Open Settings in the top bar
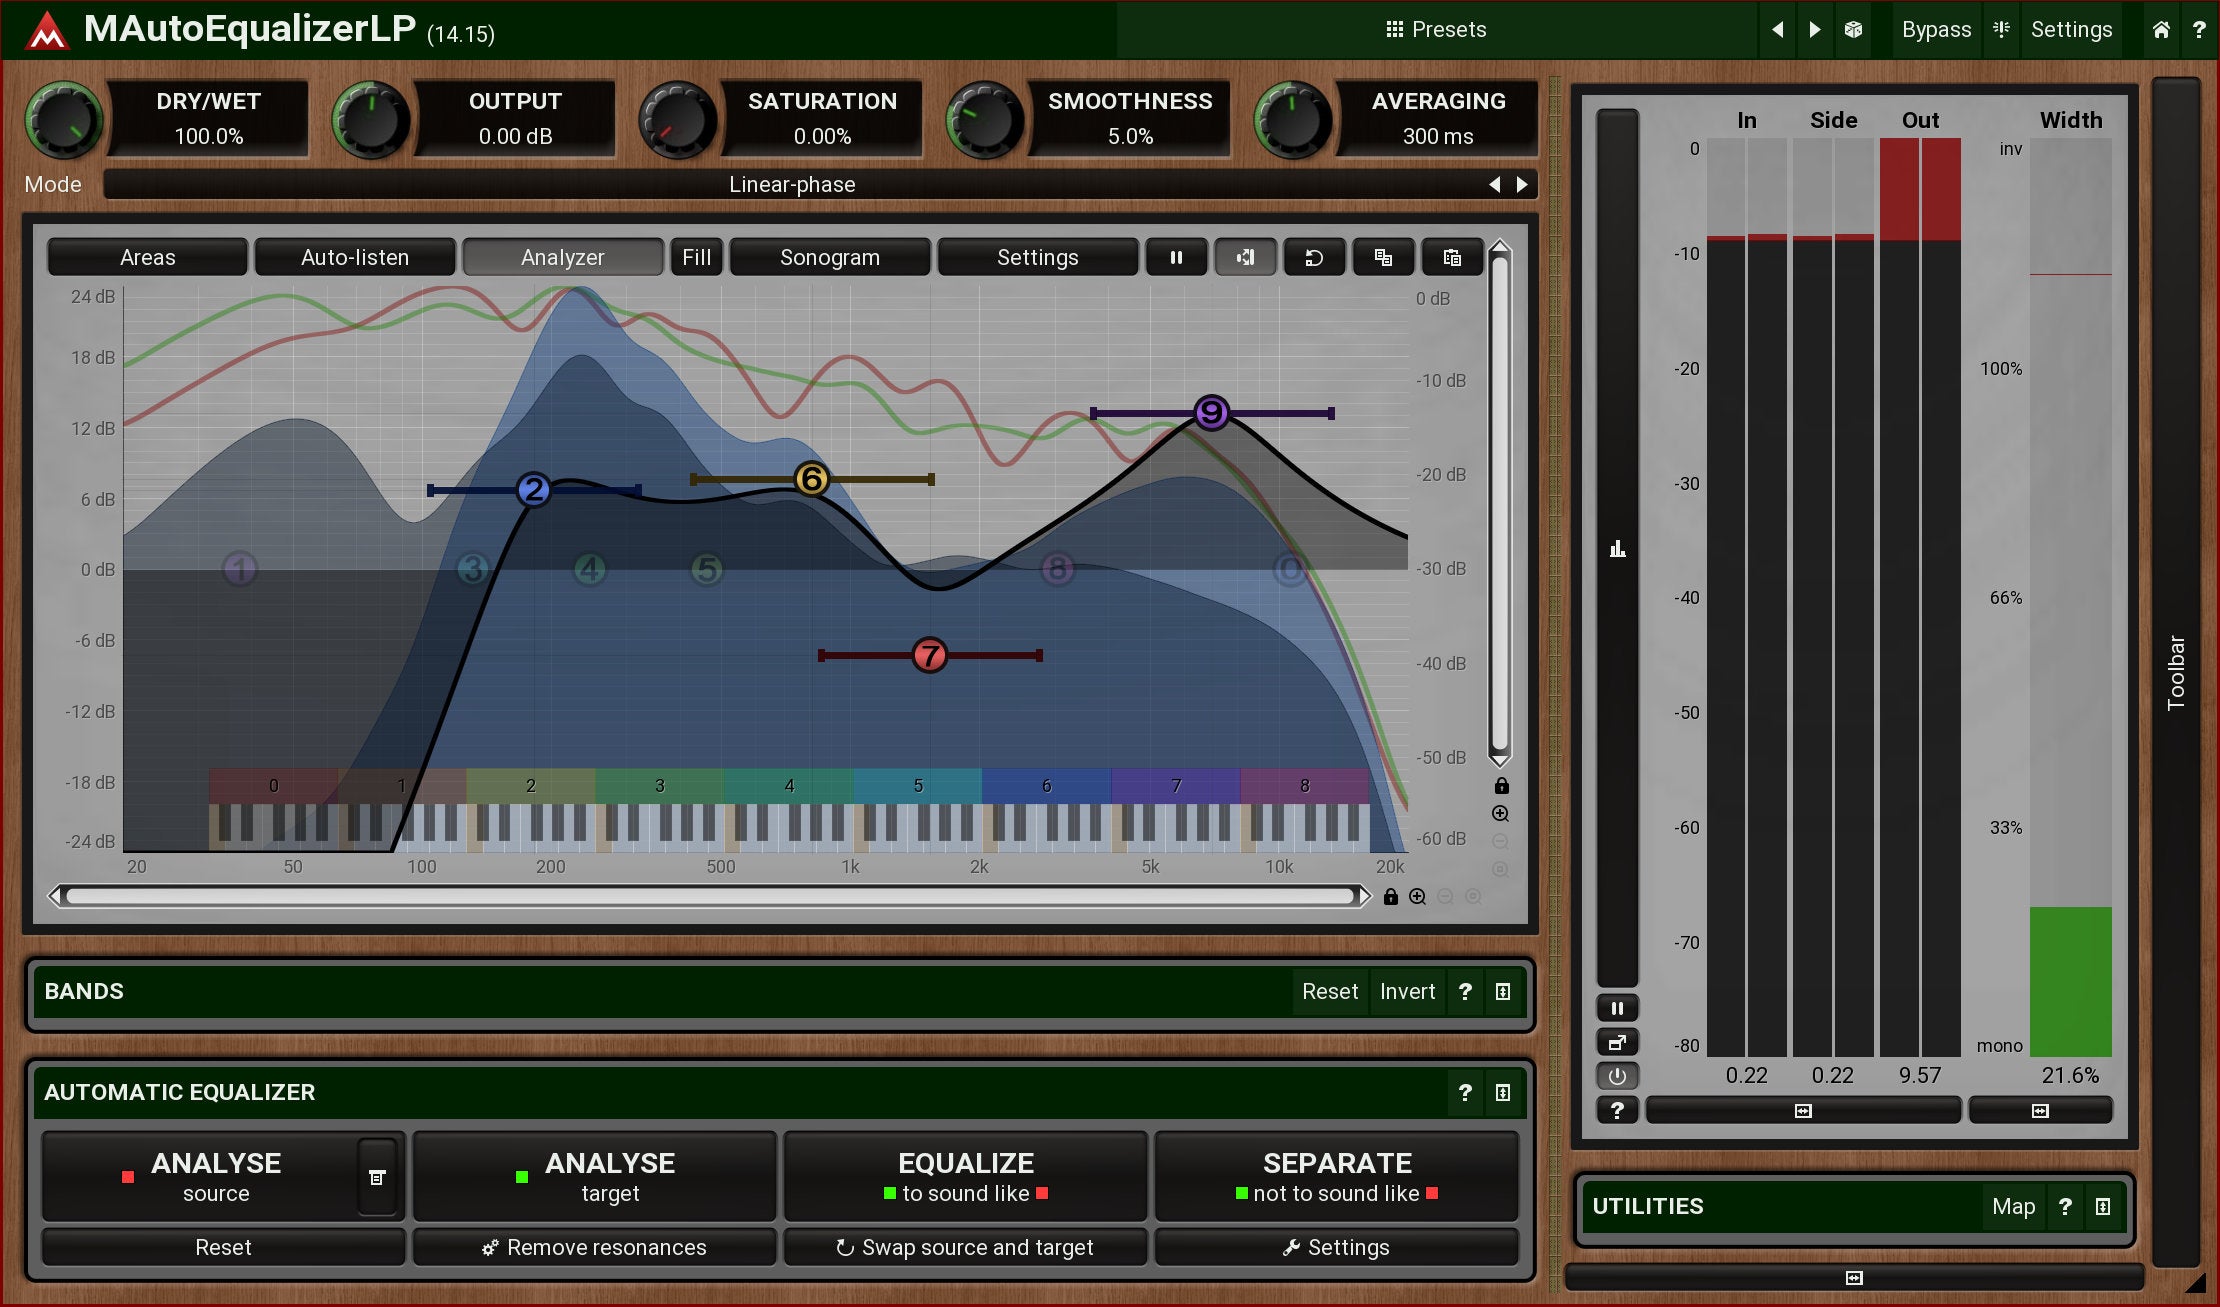The height and width of the screenshot is (1307, 2220). point(2071,30)
